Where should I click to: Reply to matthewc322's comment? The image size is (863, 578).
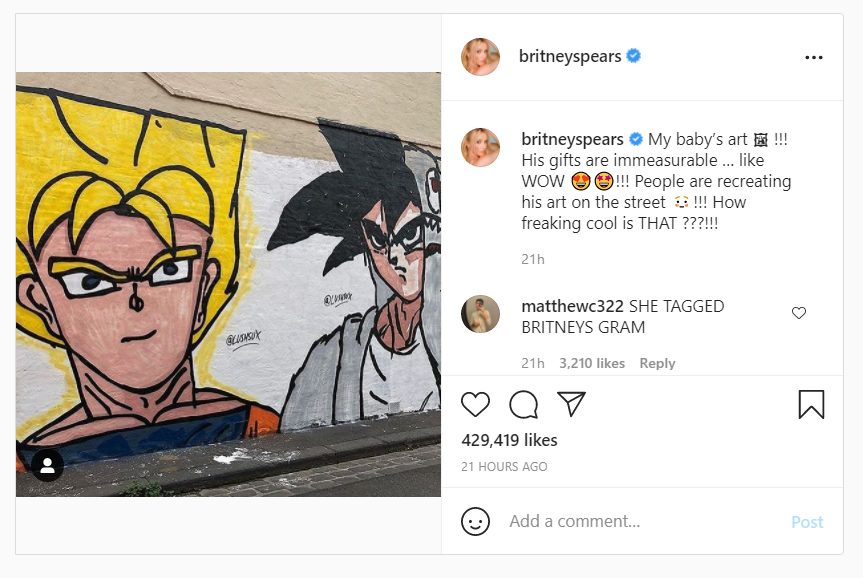657,363
